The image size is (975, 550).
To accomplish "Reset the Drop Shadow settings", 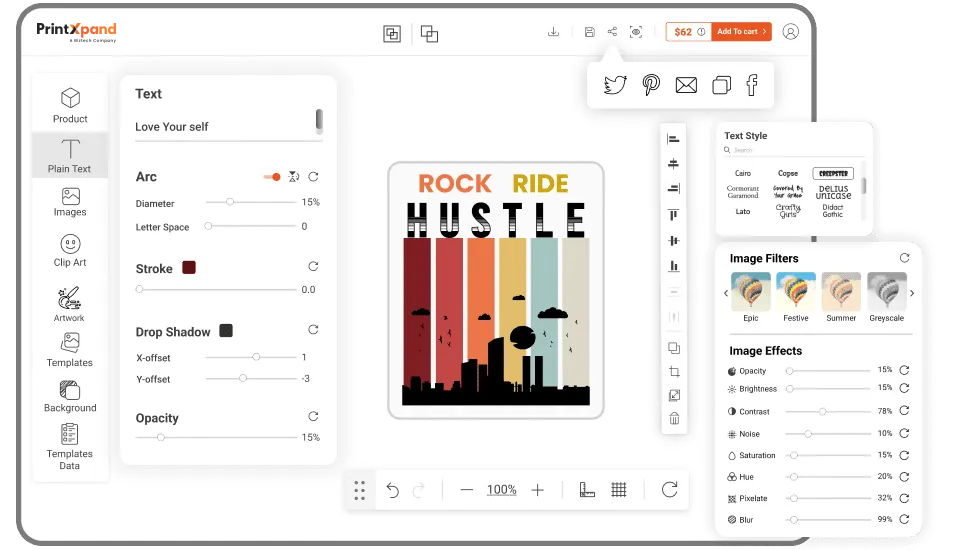I will [313, 330].
